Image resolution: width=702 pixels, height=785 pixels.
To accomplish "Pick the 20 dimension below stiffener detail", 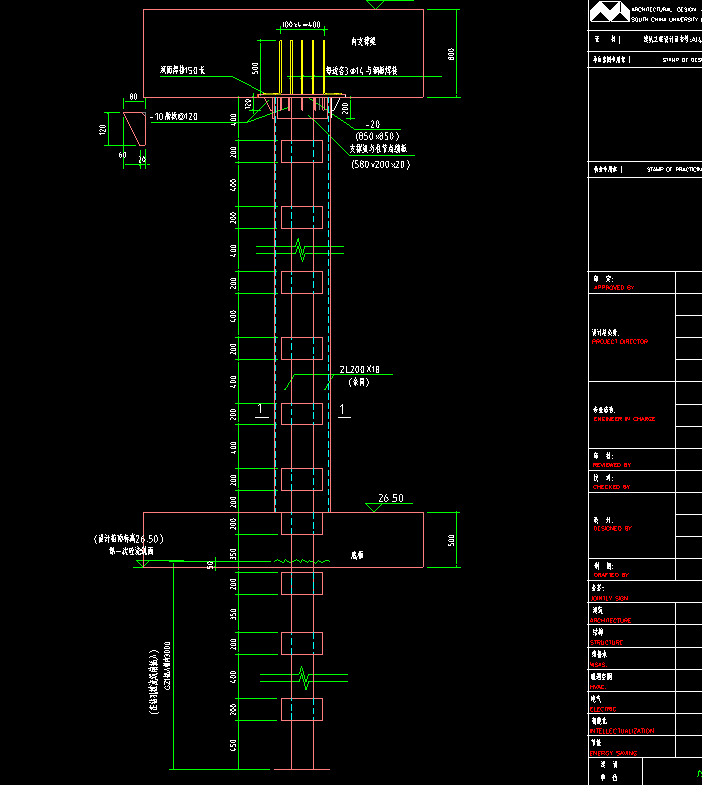I will click(x=142, y=159).
